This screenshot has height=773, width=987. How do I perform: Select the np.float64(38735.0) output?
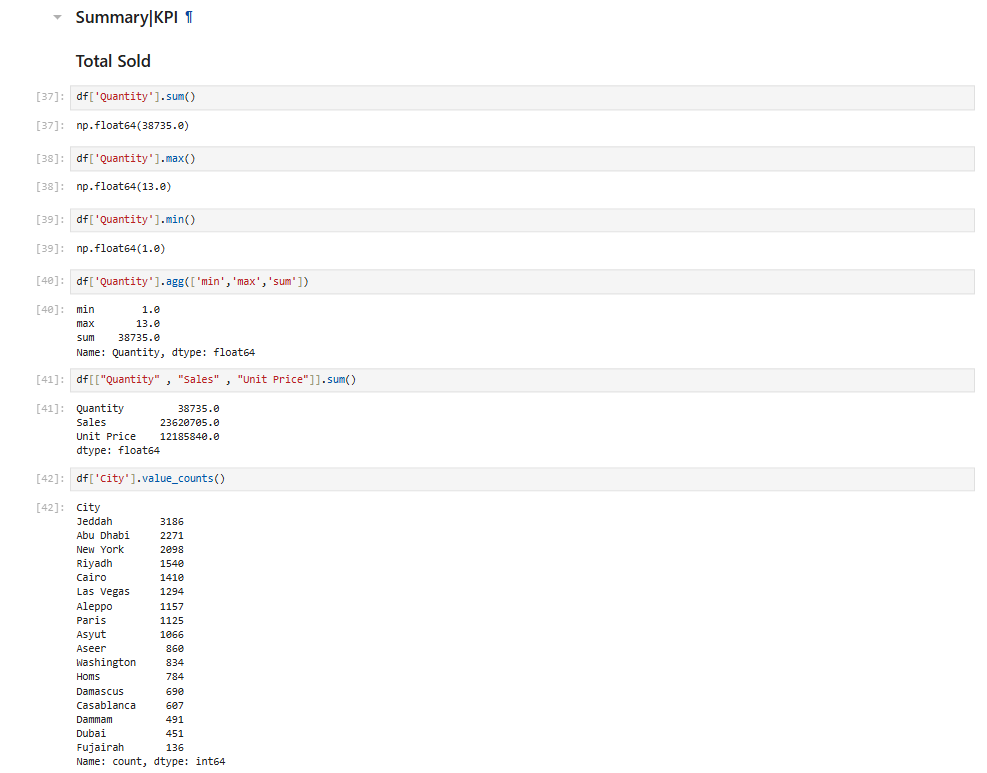pos(132,126)
